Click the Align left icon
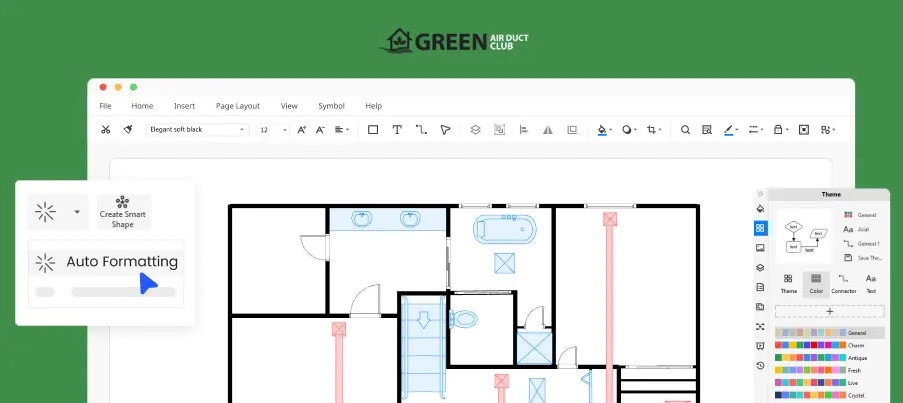This screenshot has width=903, height=403. click(523, 130)
